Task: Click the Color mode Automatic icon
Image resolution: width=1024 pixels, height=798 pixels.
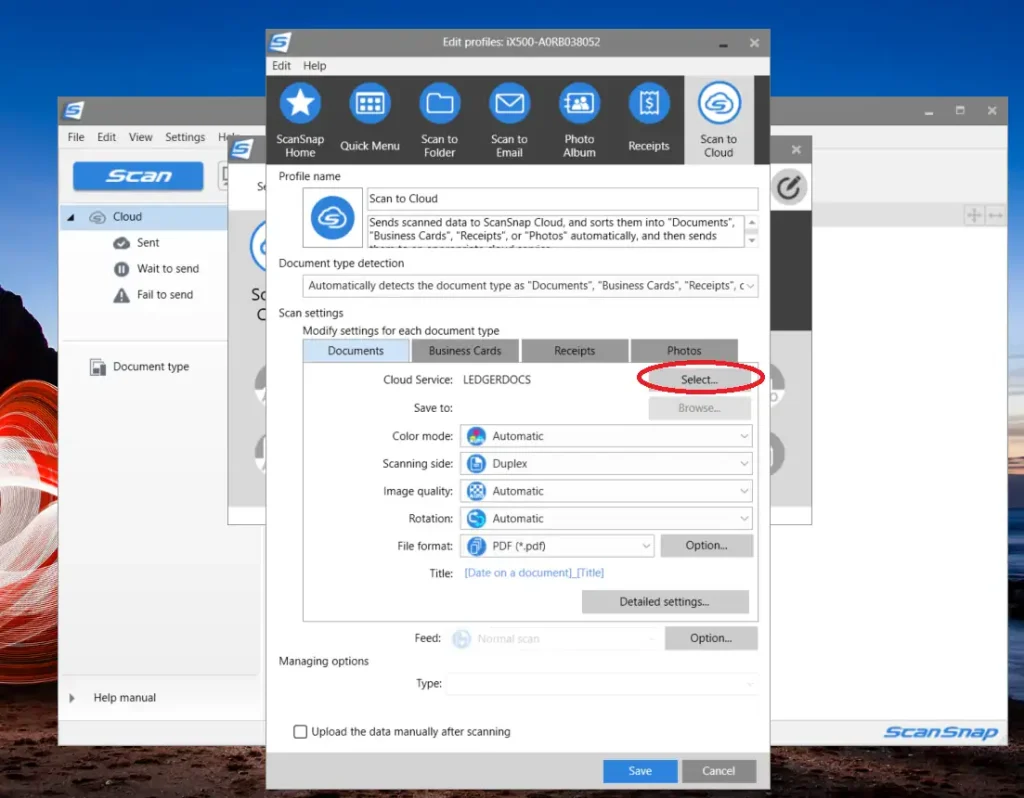Action: tap(477, 436)
